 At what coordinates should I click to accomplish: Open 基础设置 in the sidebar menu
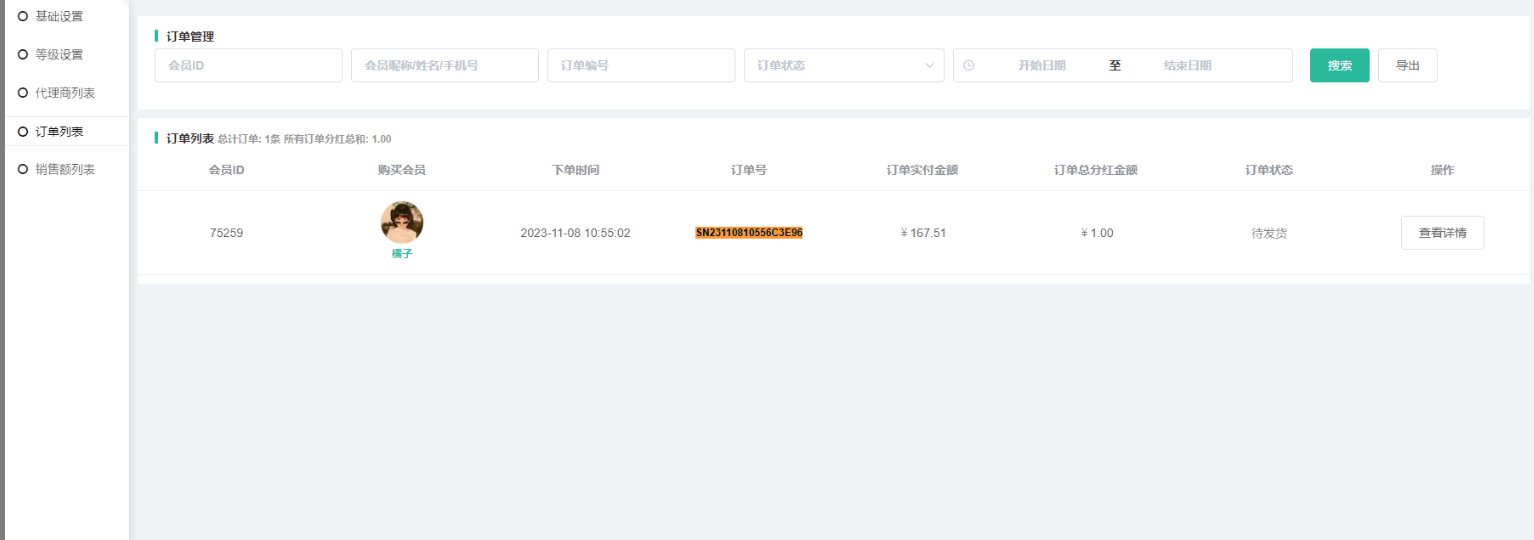tap(59, 16)
